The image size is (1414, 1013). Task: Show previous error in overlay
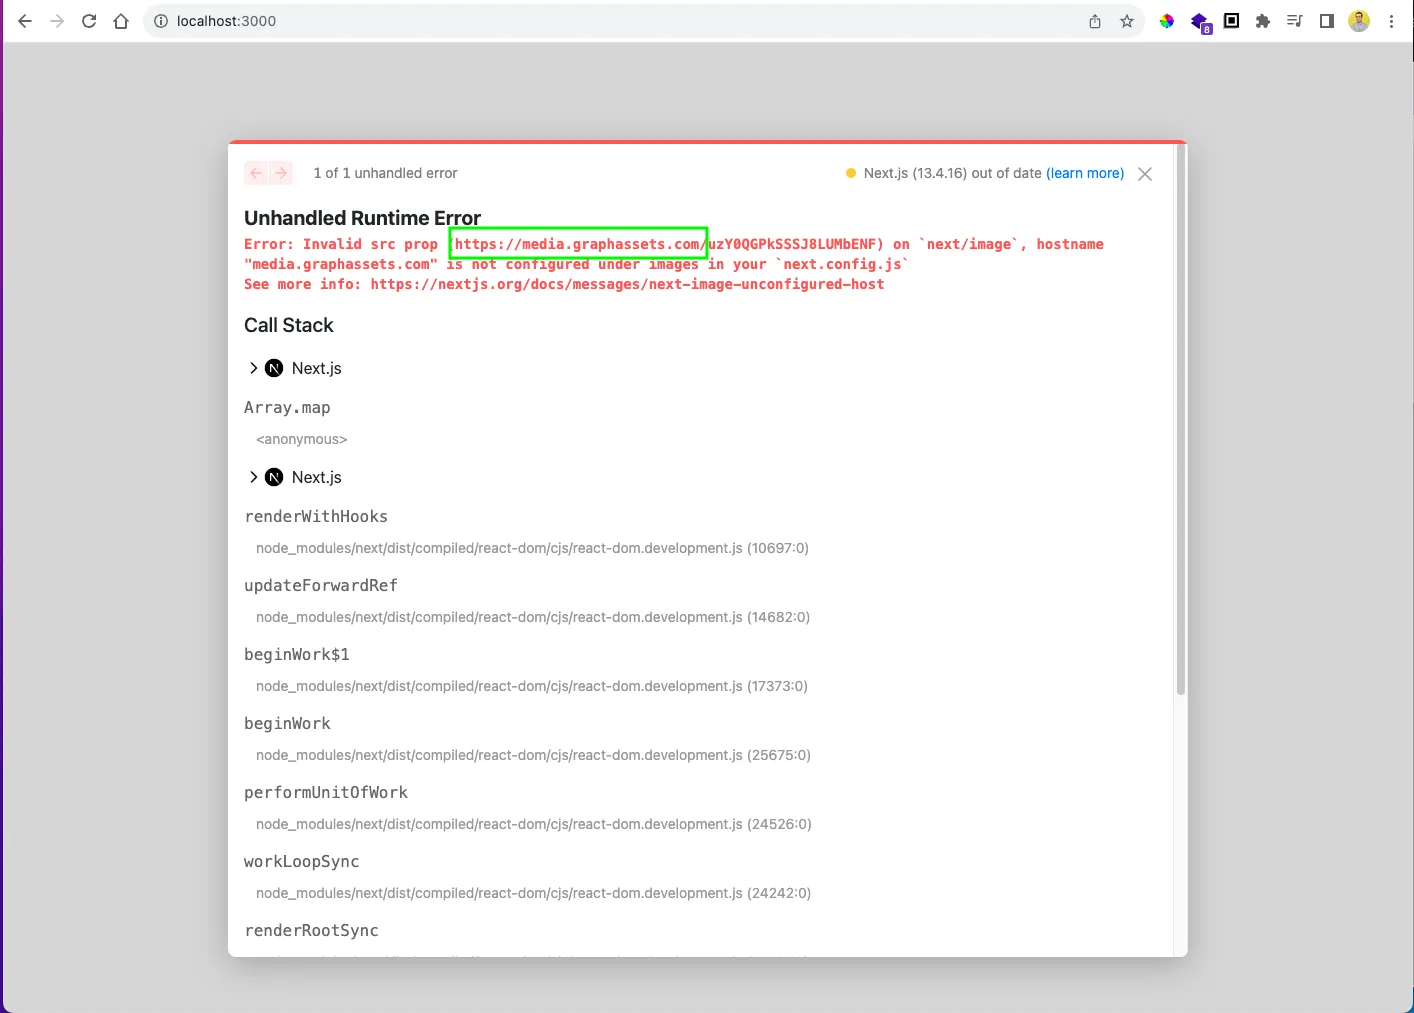(256, 173)
